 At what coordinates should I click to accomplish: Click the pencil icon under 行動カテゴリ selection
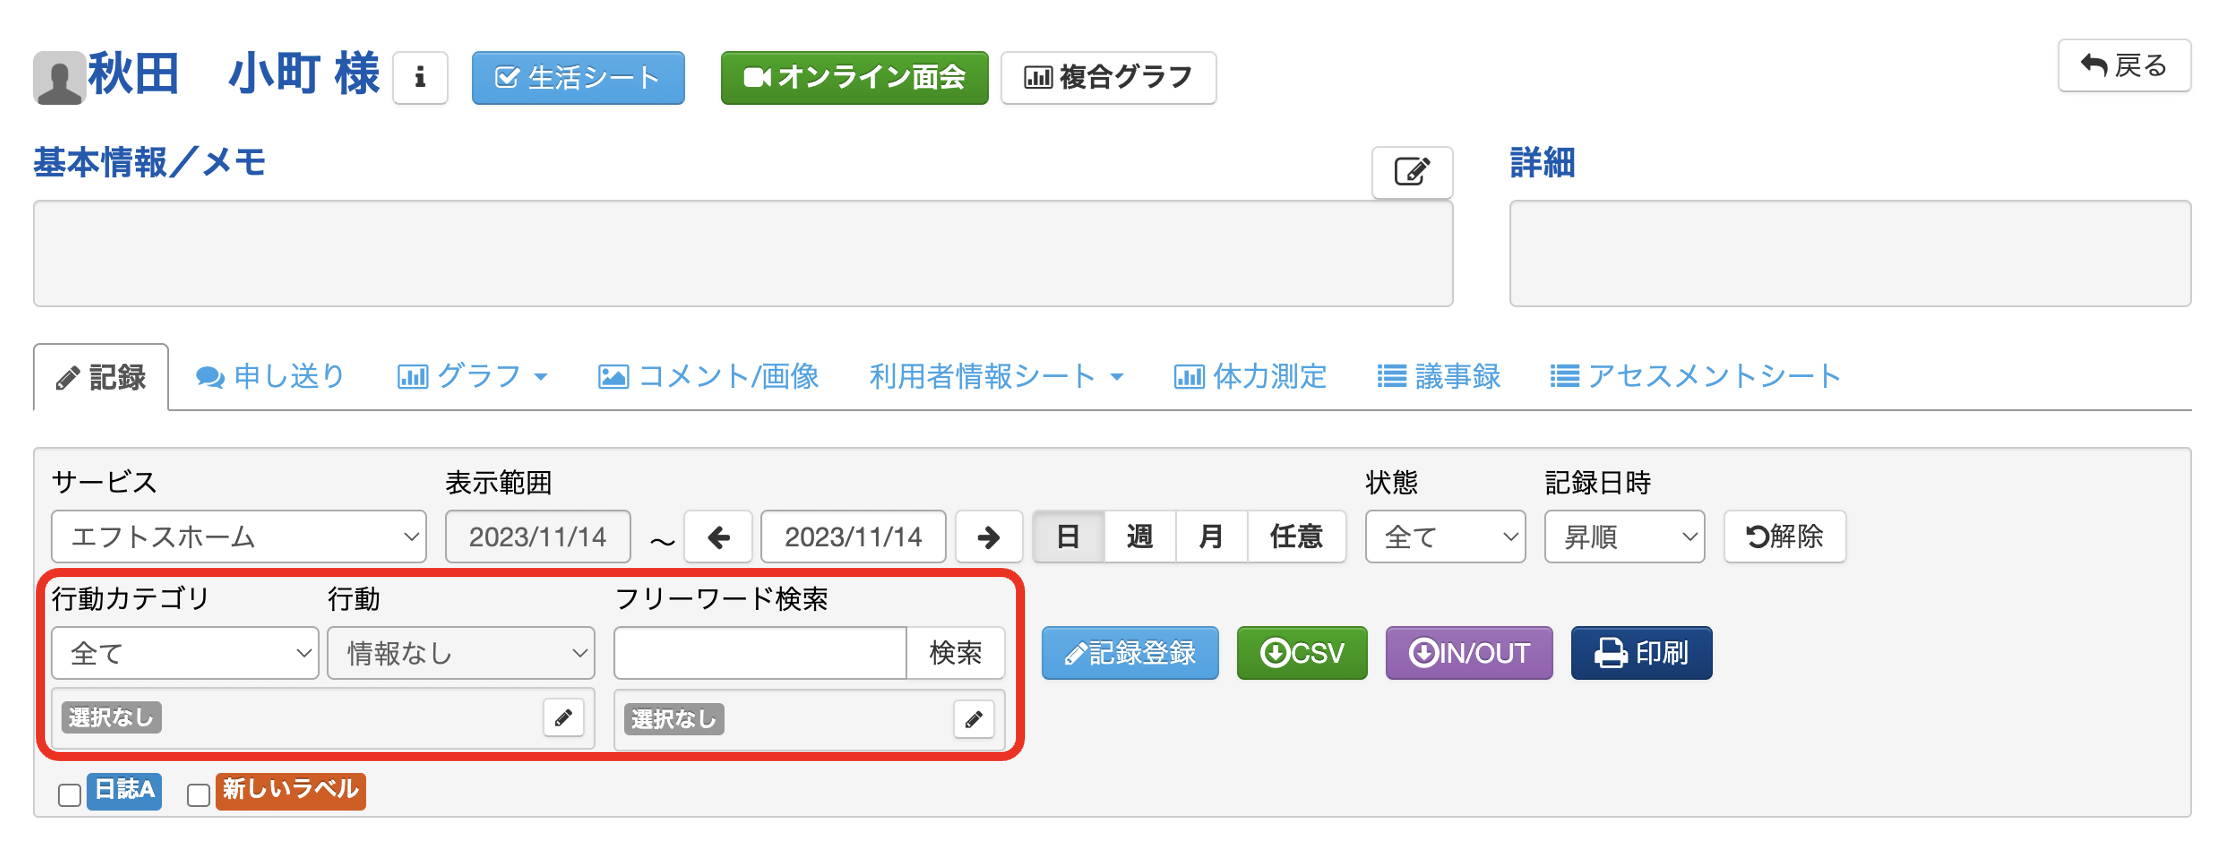click(563, 718)
